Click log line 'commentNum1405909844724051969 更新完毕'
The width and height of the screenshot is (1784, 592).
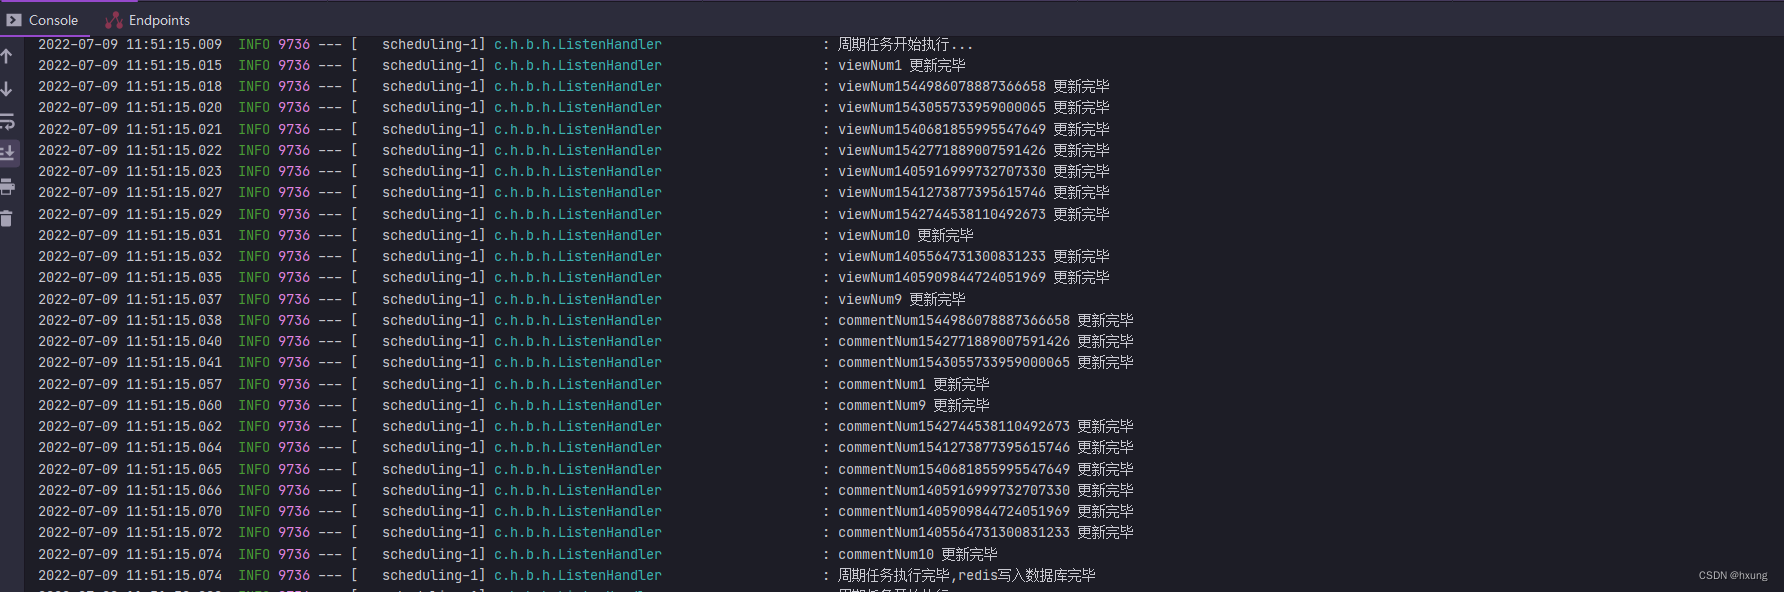[986, 511]
